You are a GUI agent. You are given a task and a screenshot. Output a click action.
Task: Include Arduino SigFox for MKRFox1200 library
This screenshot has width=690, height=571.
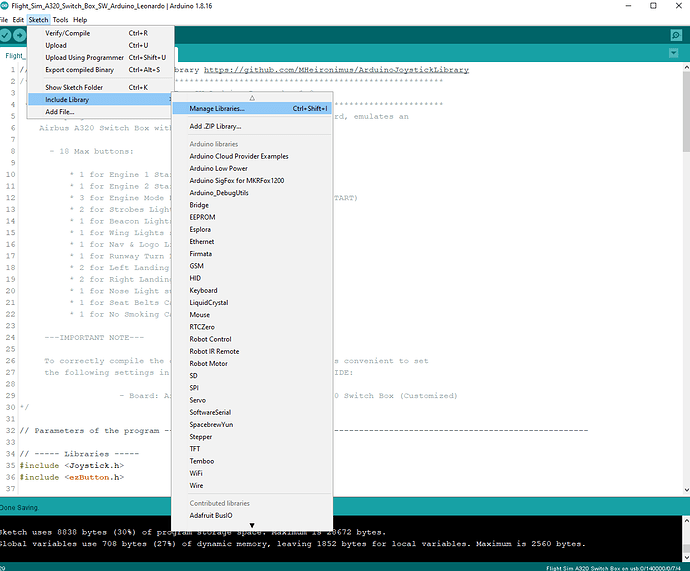coord(252,181)
